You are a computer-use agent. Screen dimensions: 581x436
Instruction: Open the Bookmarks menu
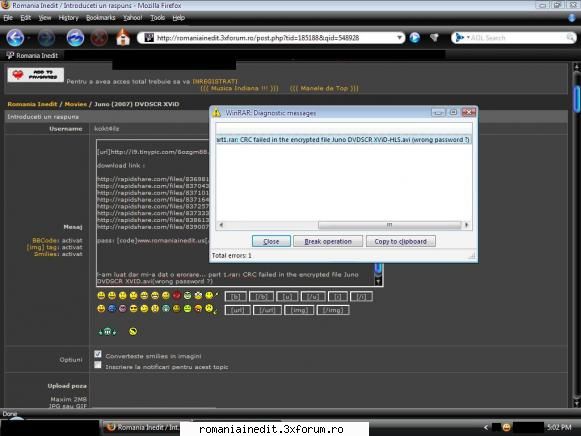click(x=100, y=18)
